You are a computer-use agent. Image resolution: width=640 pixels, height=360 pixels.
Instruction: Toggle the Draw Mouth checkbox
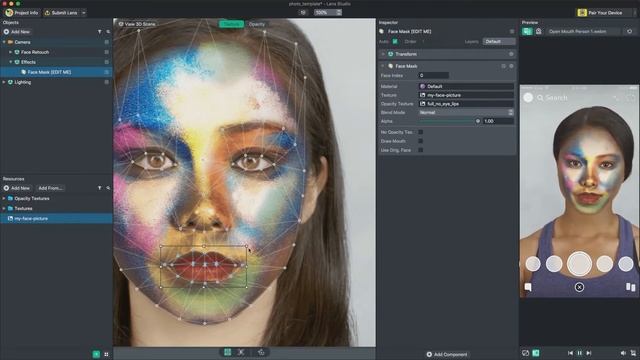(420, 141)
